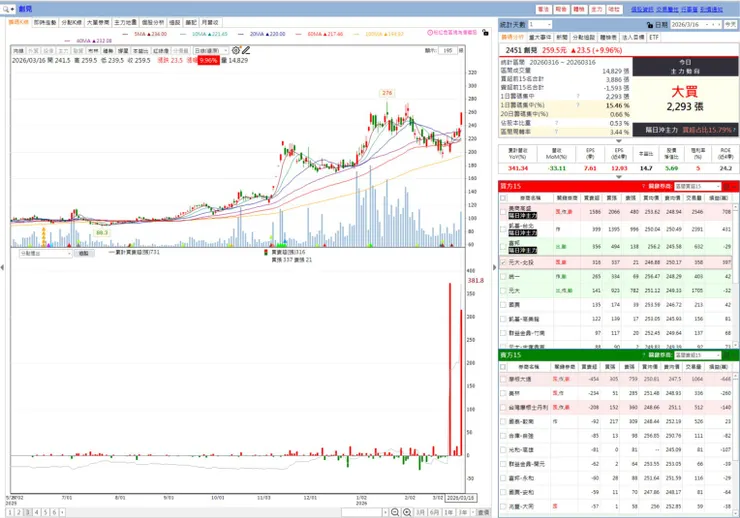
Task: Tick checkbox for 統一 buyer row
Action: pos(504,276)
